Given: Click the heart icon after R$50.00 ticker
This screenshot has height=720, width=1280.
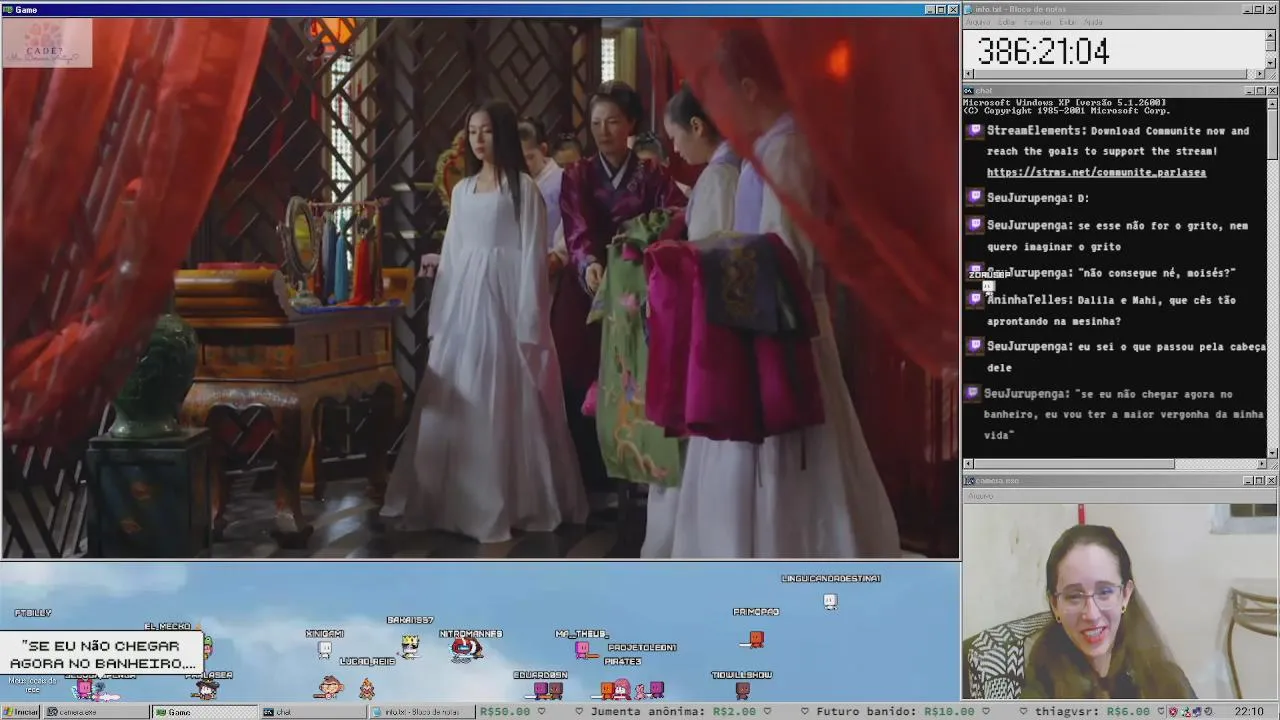Looking at the screenshot, I should tap(541, 712).
